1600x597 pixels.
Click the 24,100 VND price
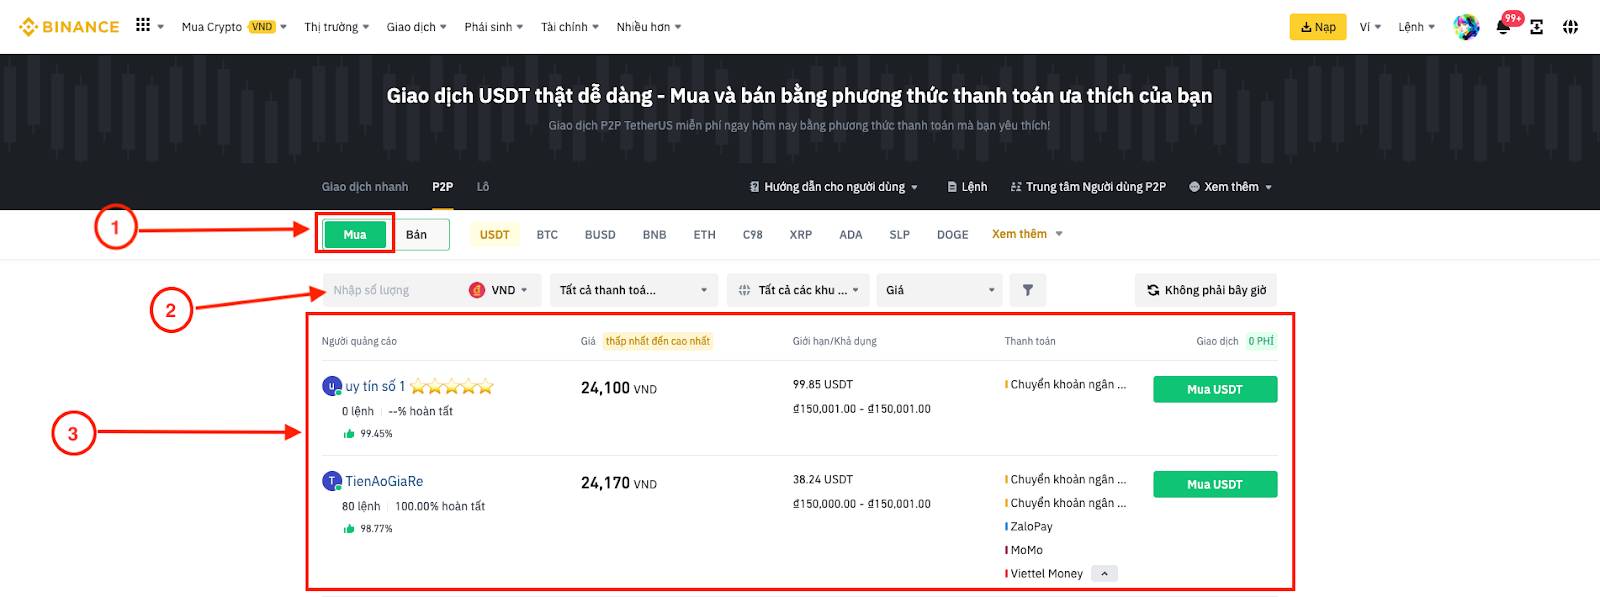(x=619, y=388)
